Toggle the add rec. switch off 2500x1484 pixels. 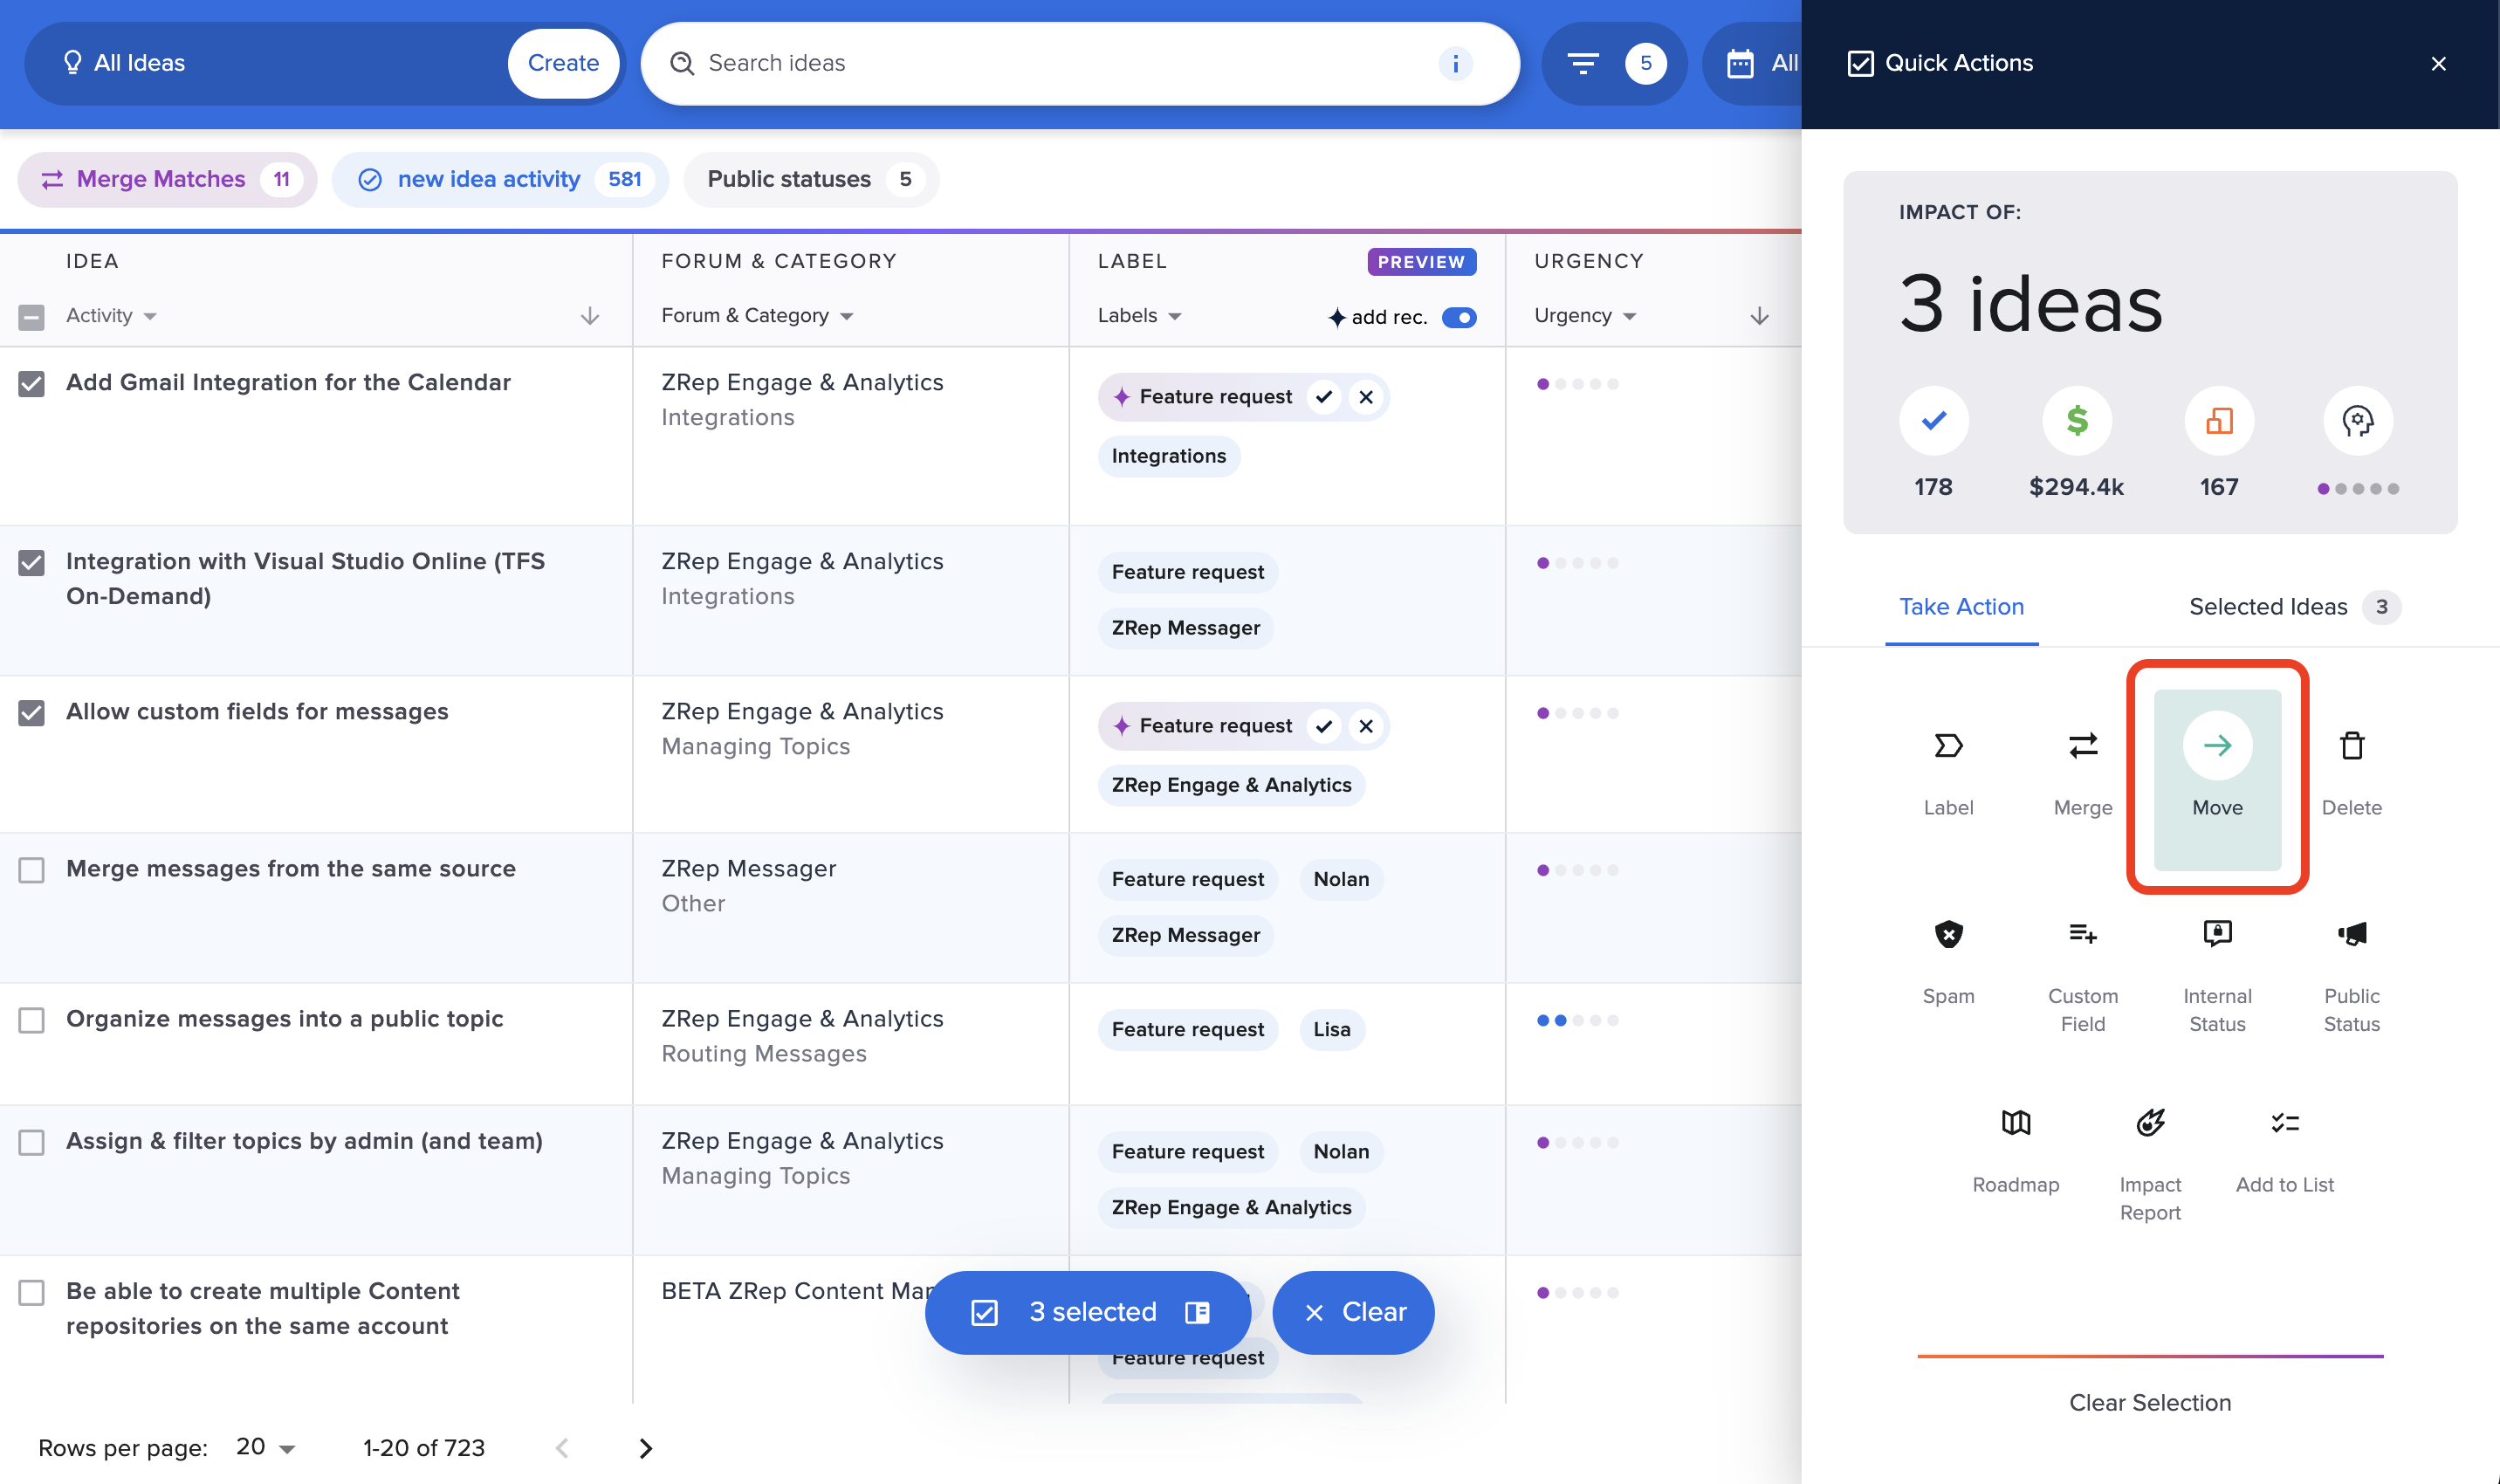point(1459,318)
